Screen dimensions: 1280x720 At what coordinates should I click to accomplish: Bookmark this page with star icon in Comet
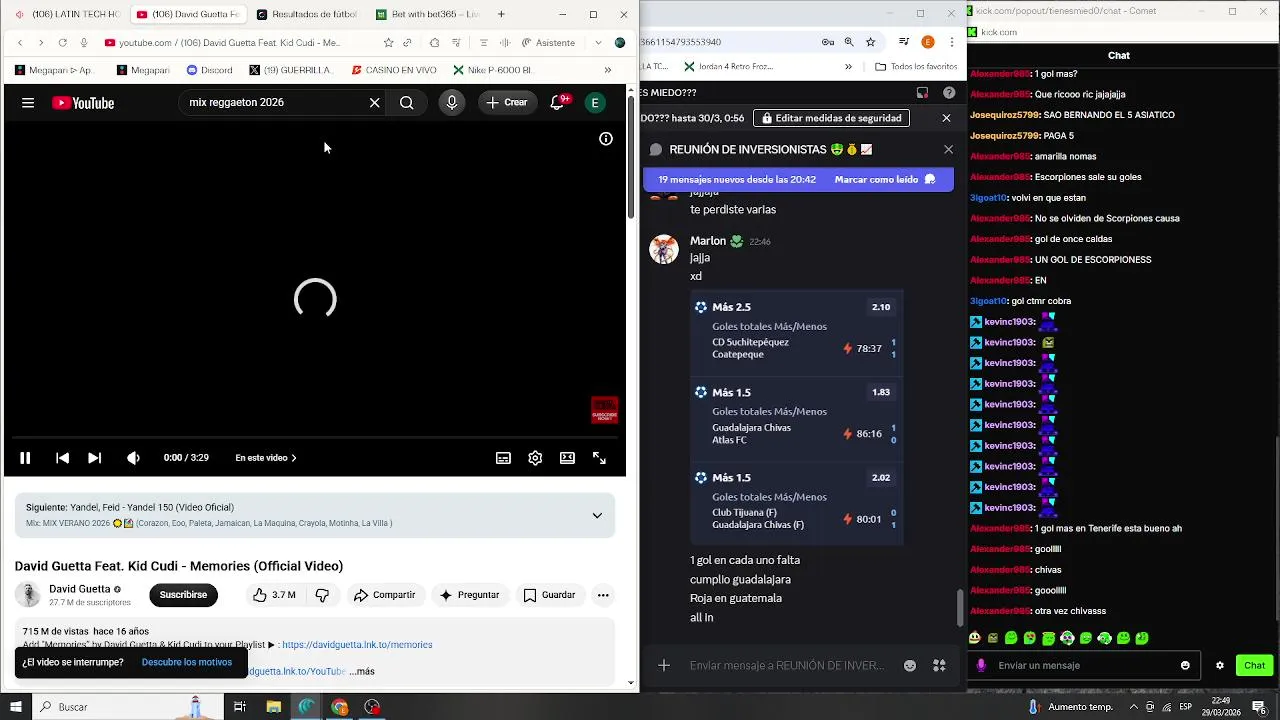click(x=389, y=43)
